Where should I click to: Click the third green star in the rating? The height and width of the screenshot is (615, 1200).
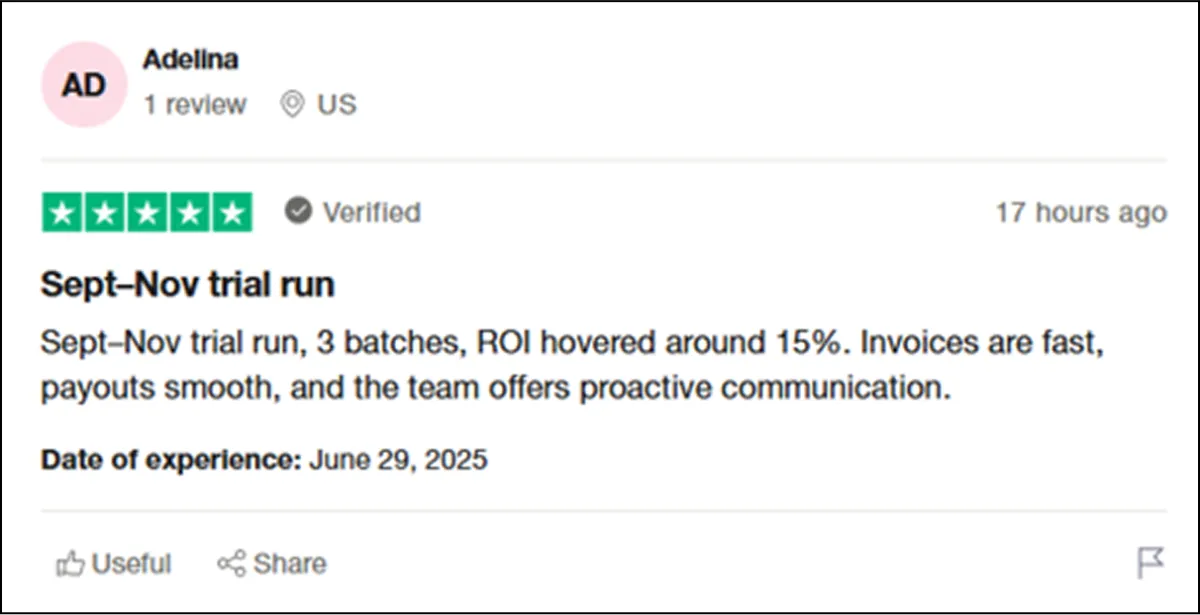(147, 212)
